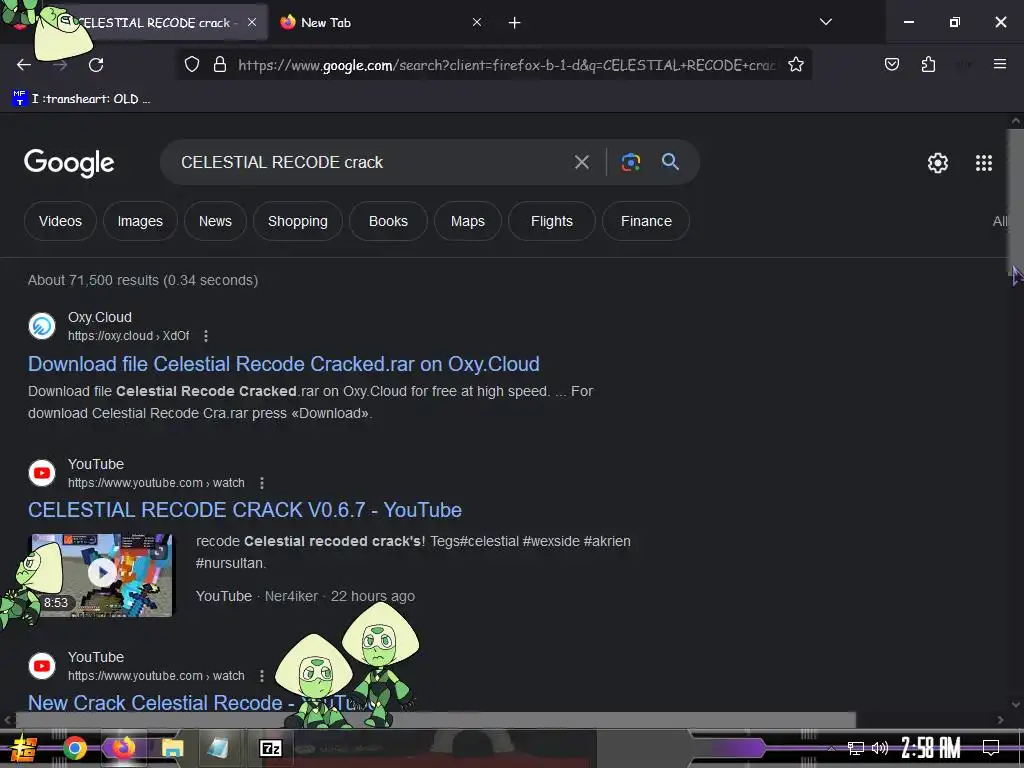Open 7-Zip from the taskbar
The height and width of the screenshot is (768, 1024).
271,748
